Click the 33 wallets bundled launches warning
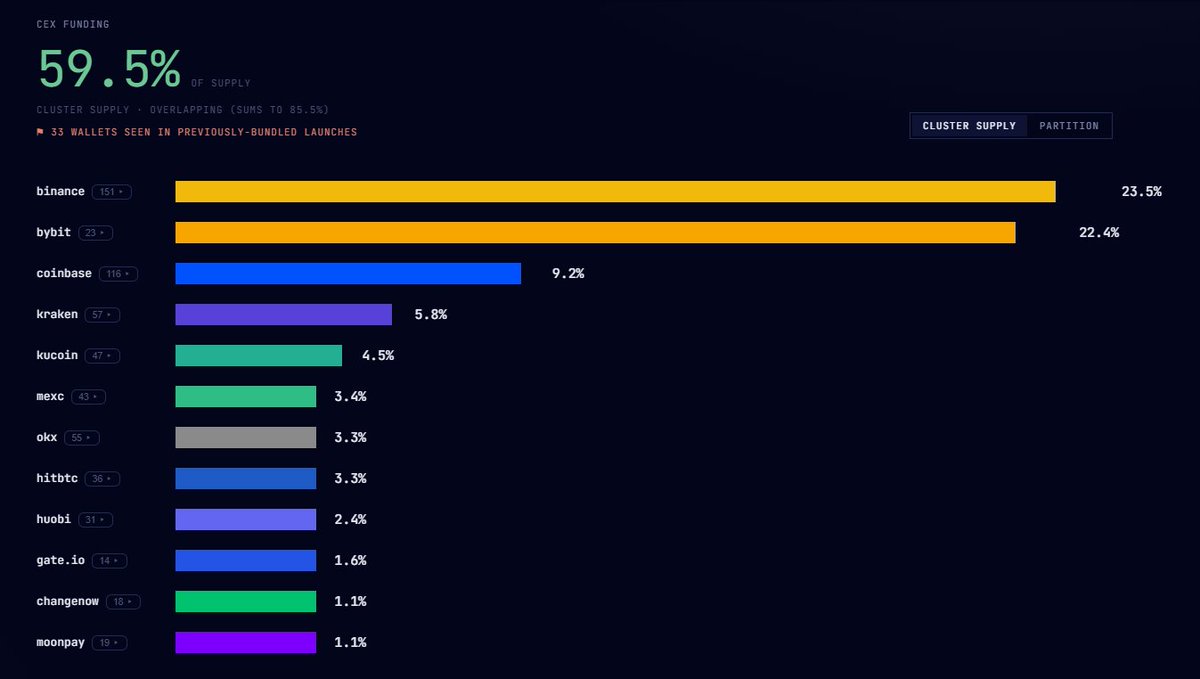The image size is (1200, 679). tap(197, 132)
